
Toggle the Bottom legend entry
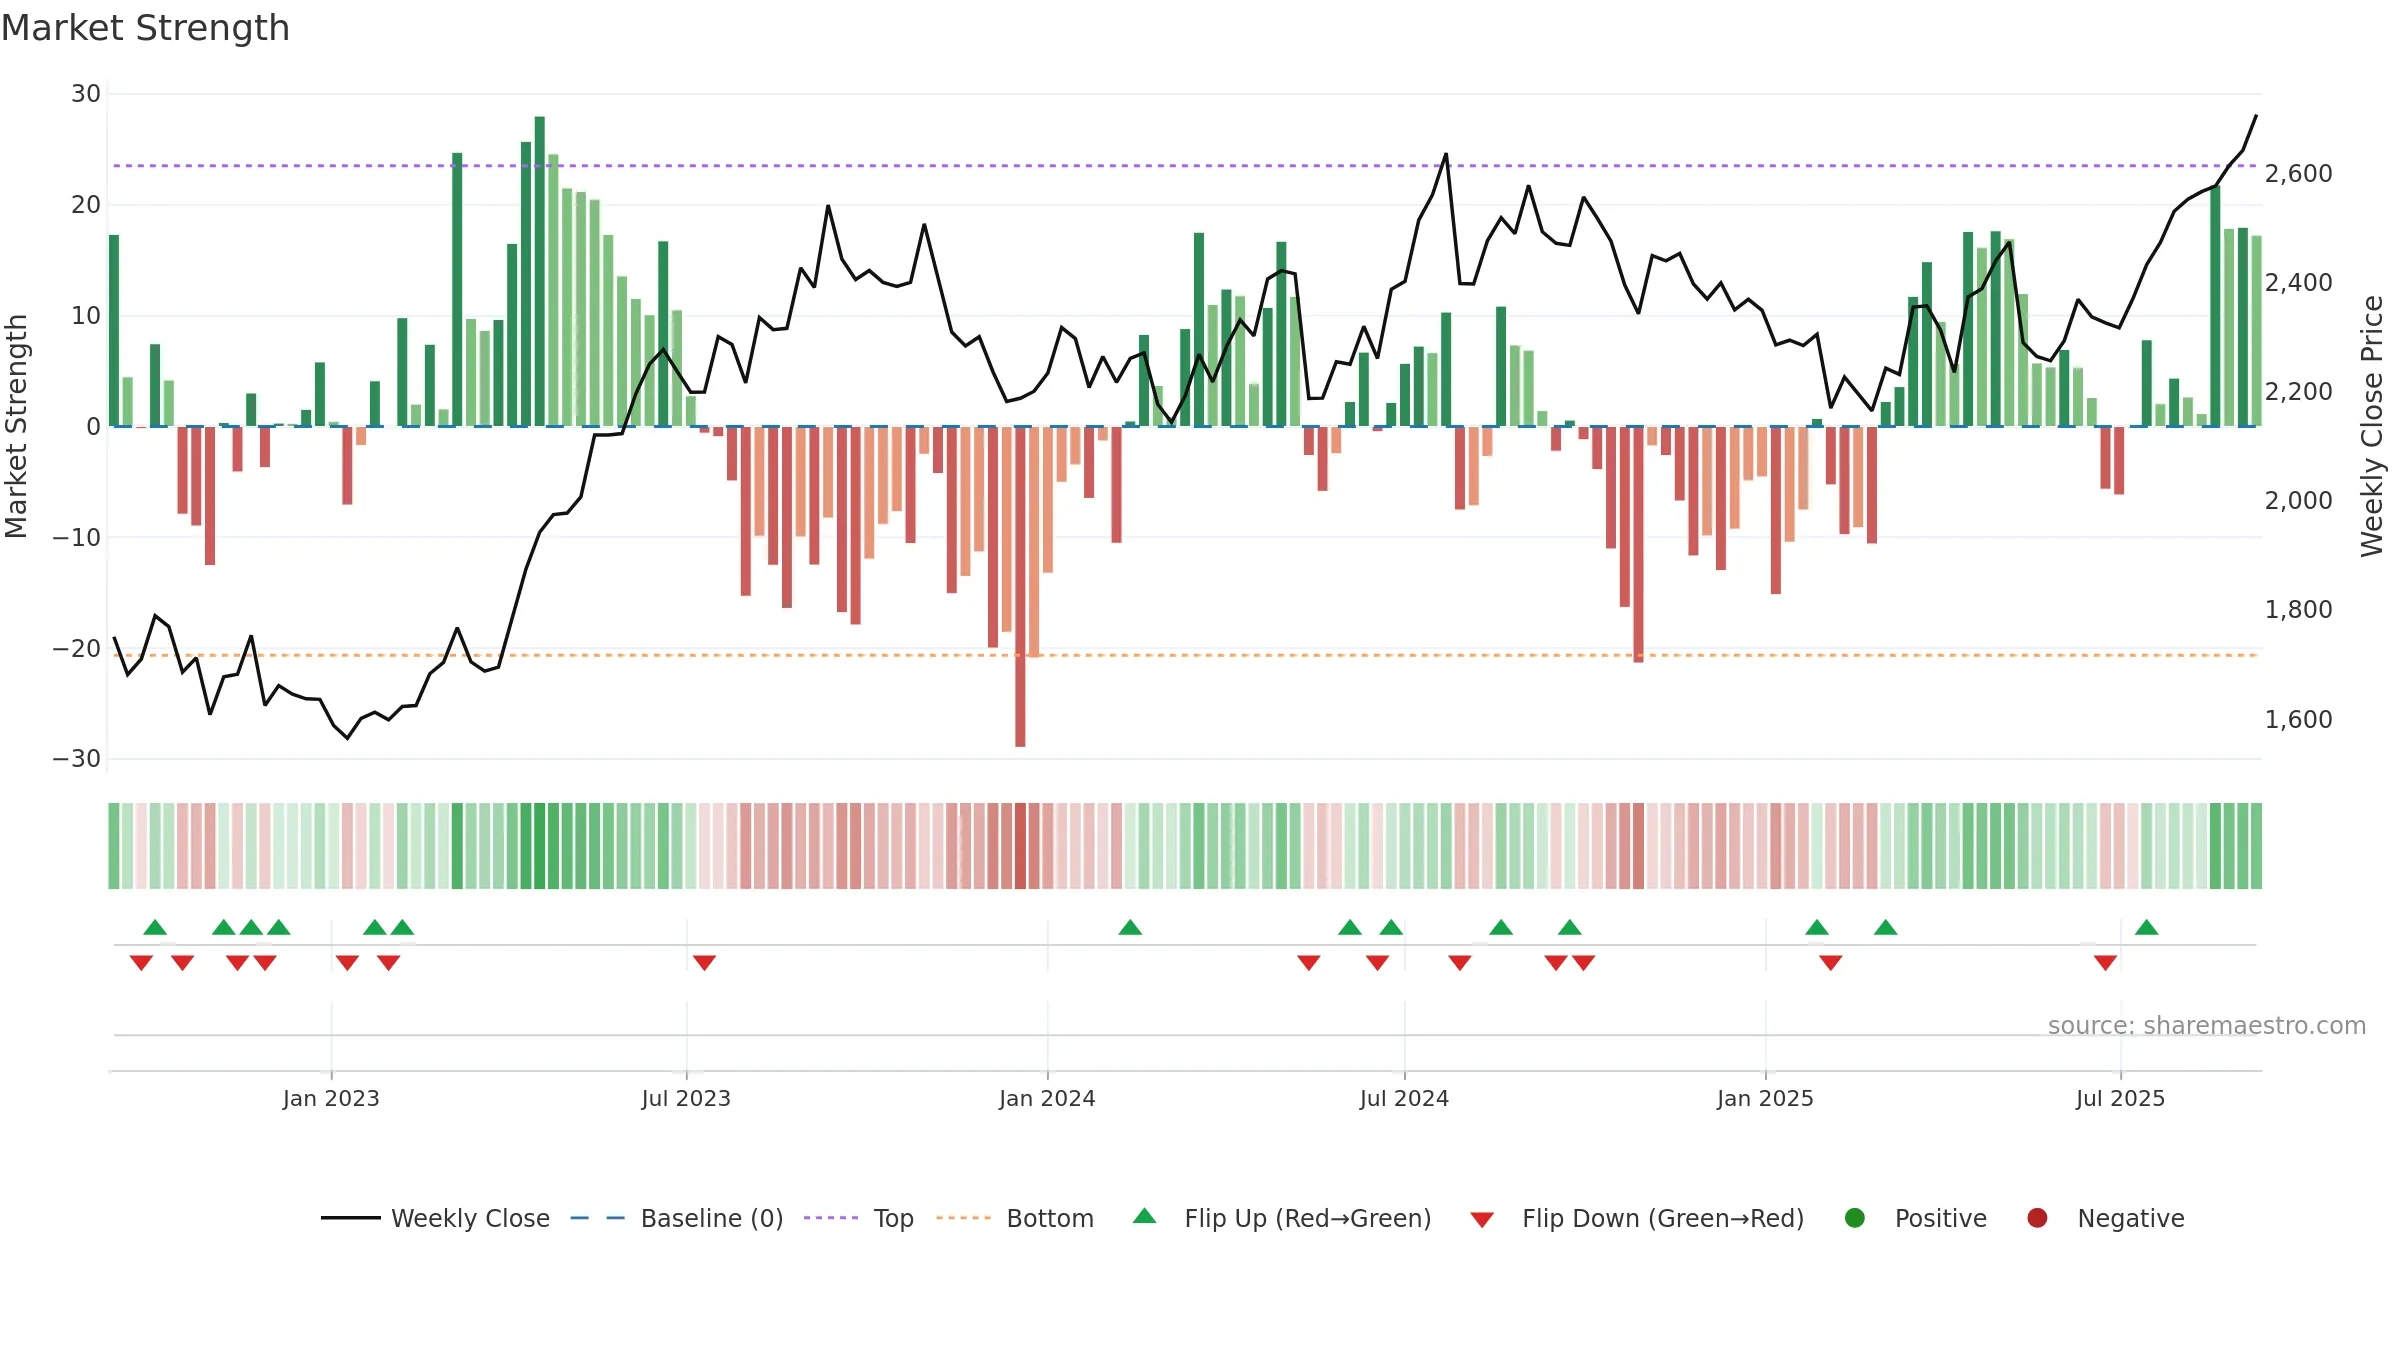tap(1015, 1218)
